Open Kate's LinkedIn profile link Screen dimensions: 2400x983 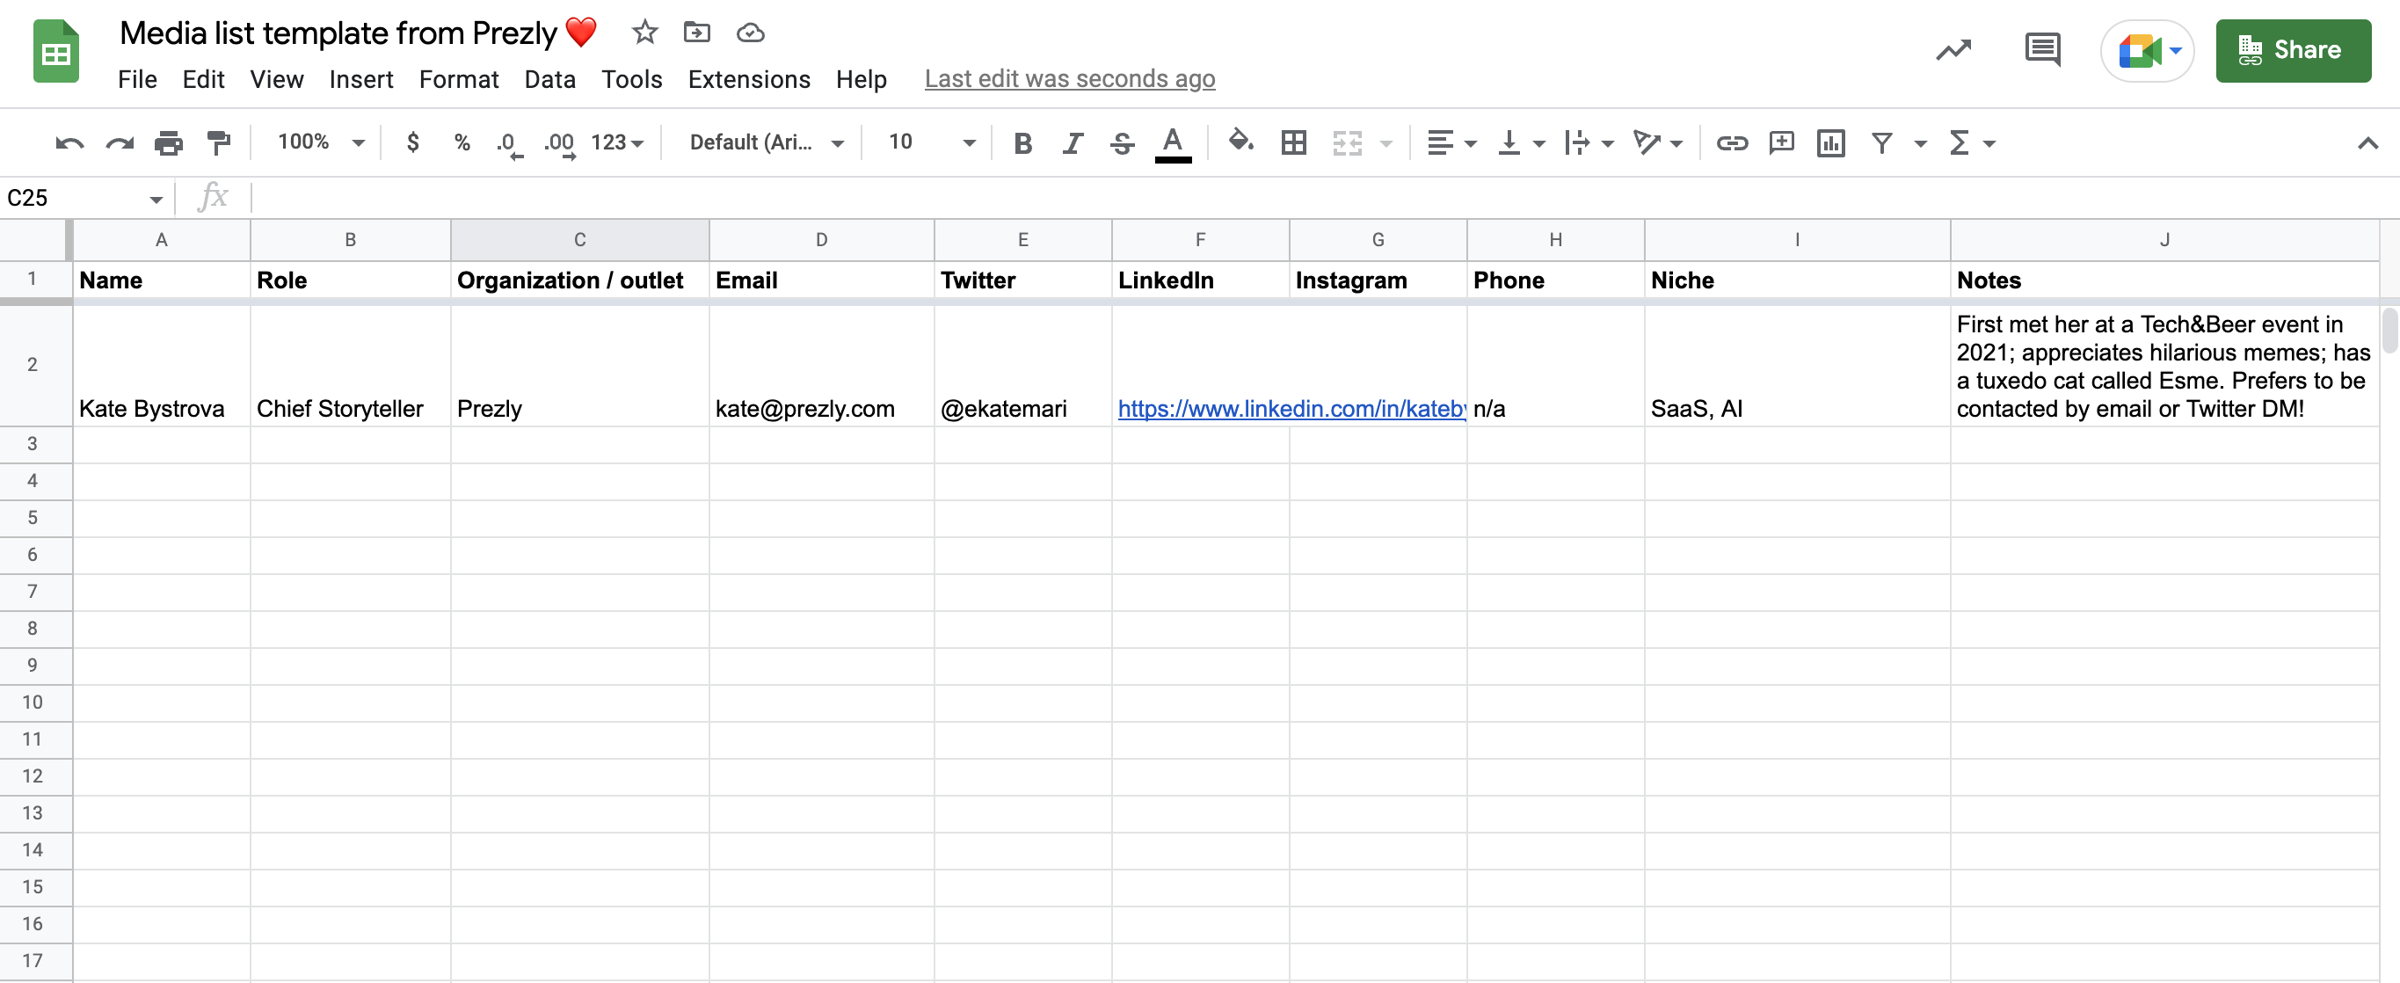1290,408
